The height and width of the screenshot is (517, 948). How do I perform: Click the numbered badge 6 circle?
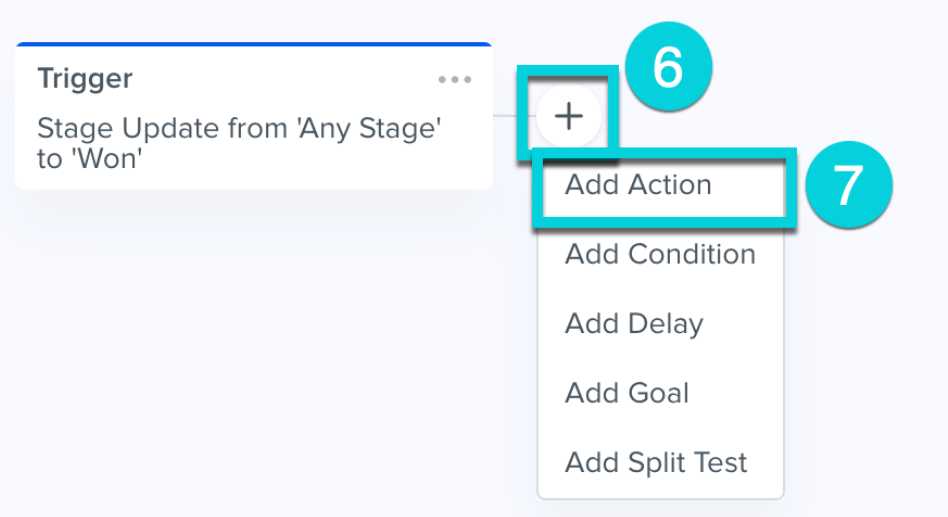667,68
